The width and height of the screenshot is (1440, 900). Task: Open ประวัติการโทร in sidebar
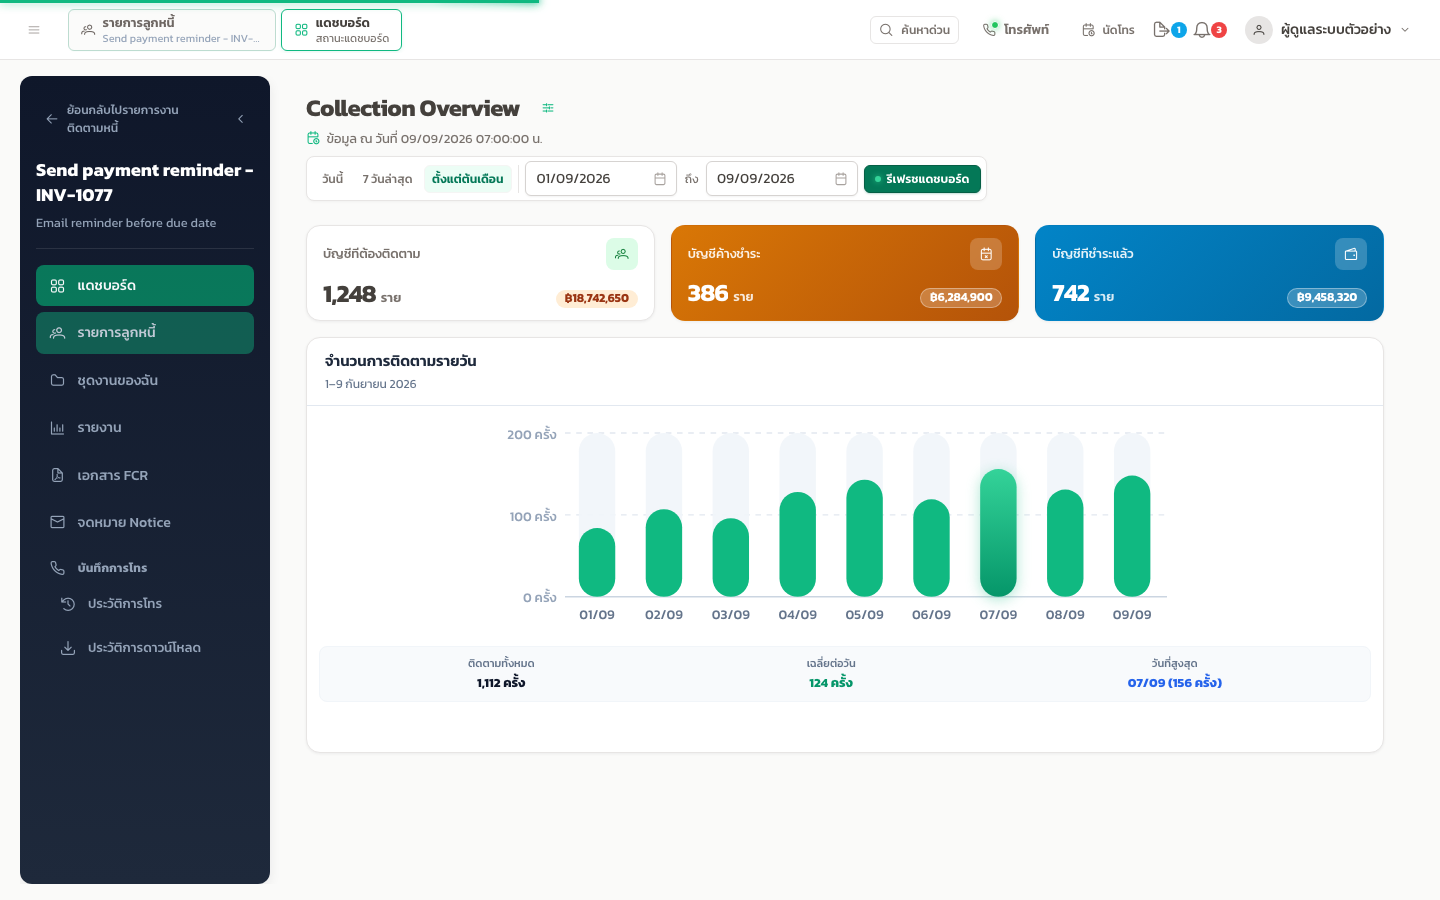(x=150, y=604)
